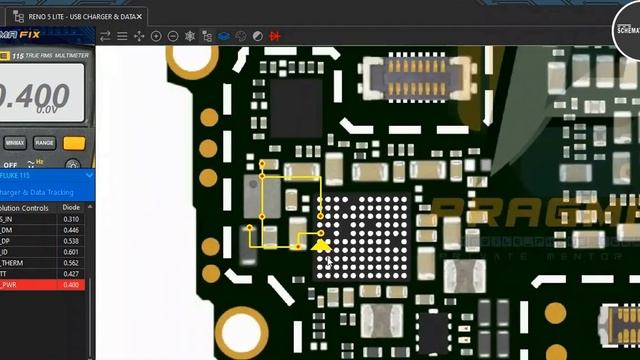
Task: Select the OFF position on multimeter
Action: [10, 165]
